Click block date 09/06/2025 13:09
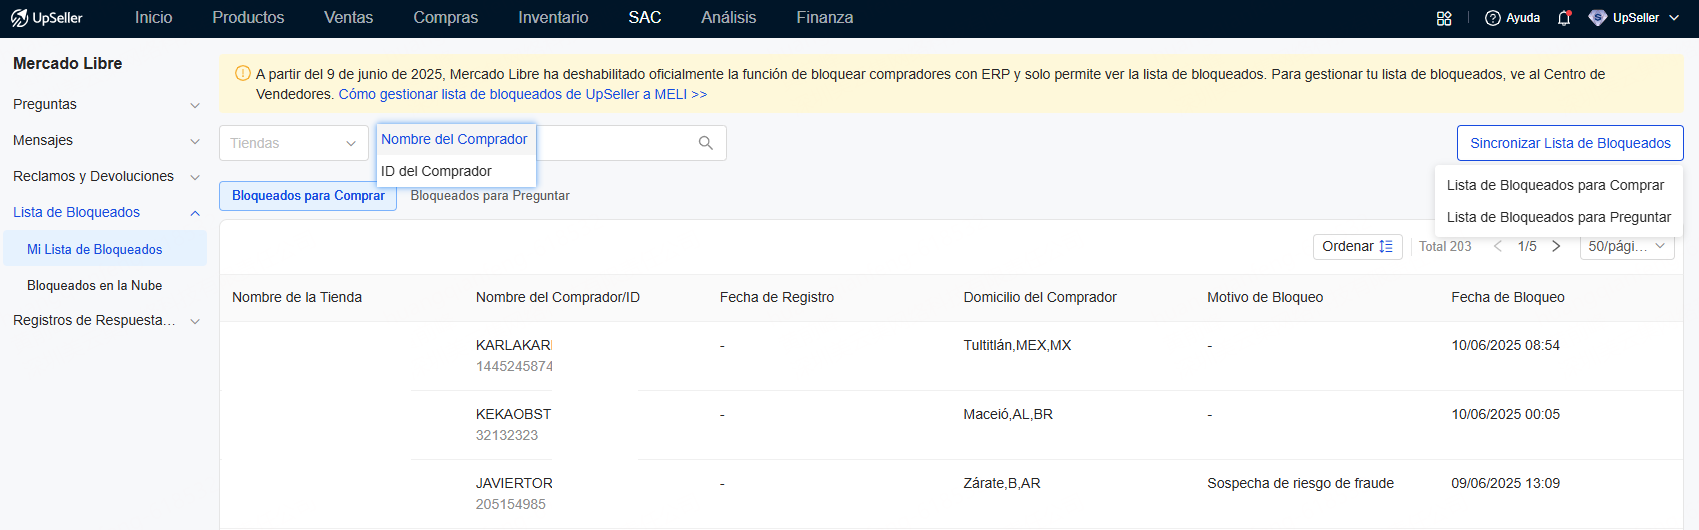 pos(1506,483)
